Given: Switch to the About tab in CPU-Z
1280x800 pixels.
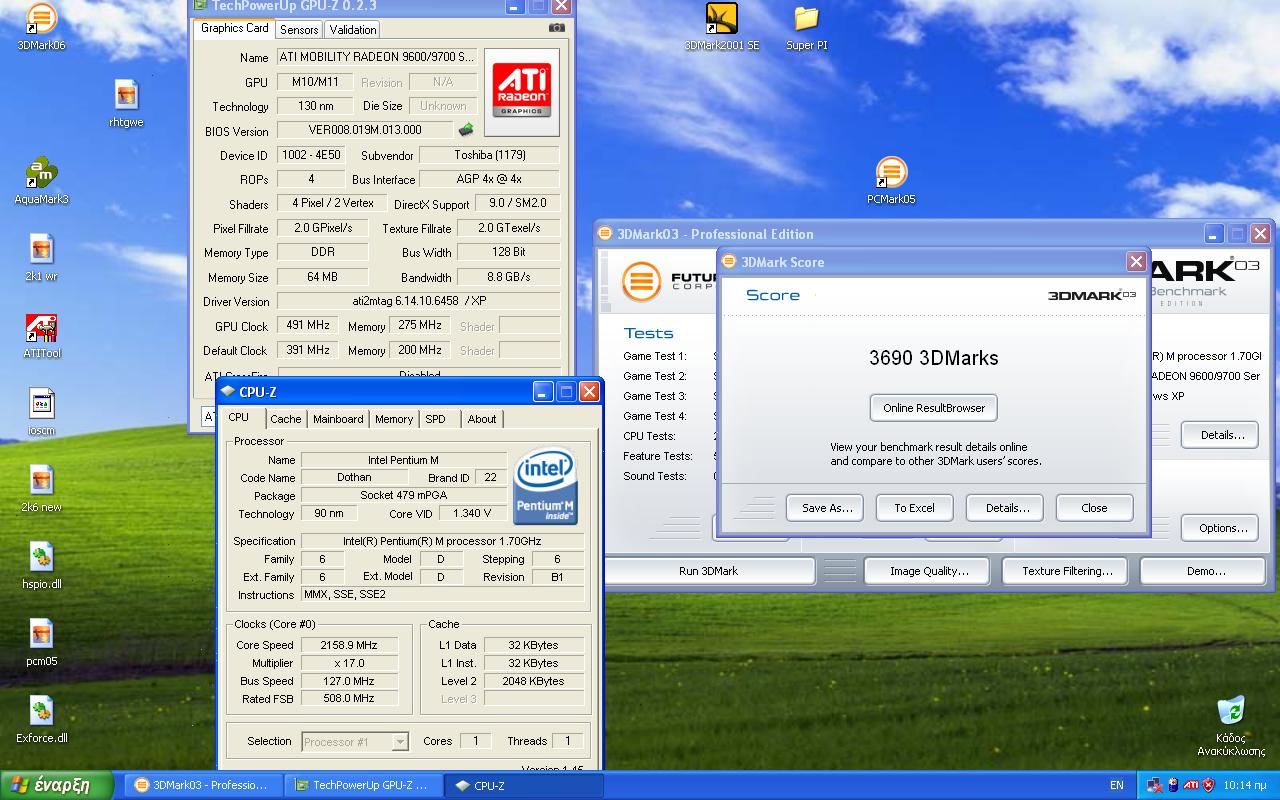Looking at the screenshot, I should click(x=482, y=419).
